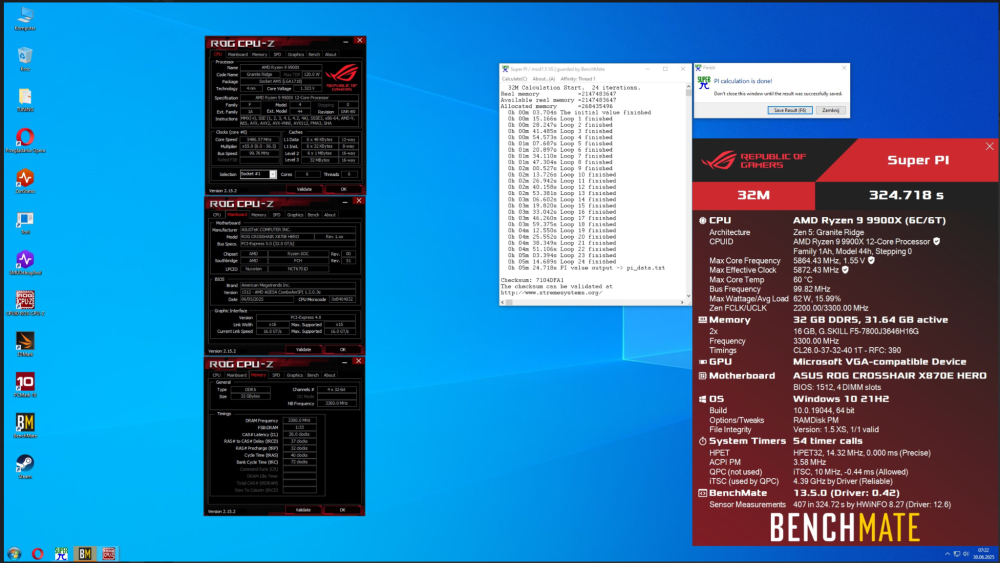Click Validate in bottom CPU-Z Memory window
1000x563 pixels.
(303, 510)
